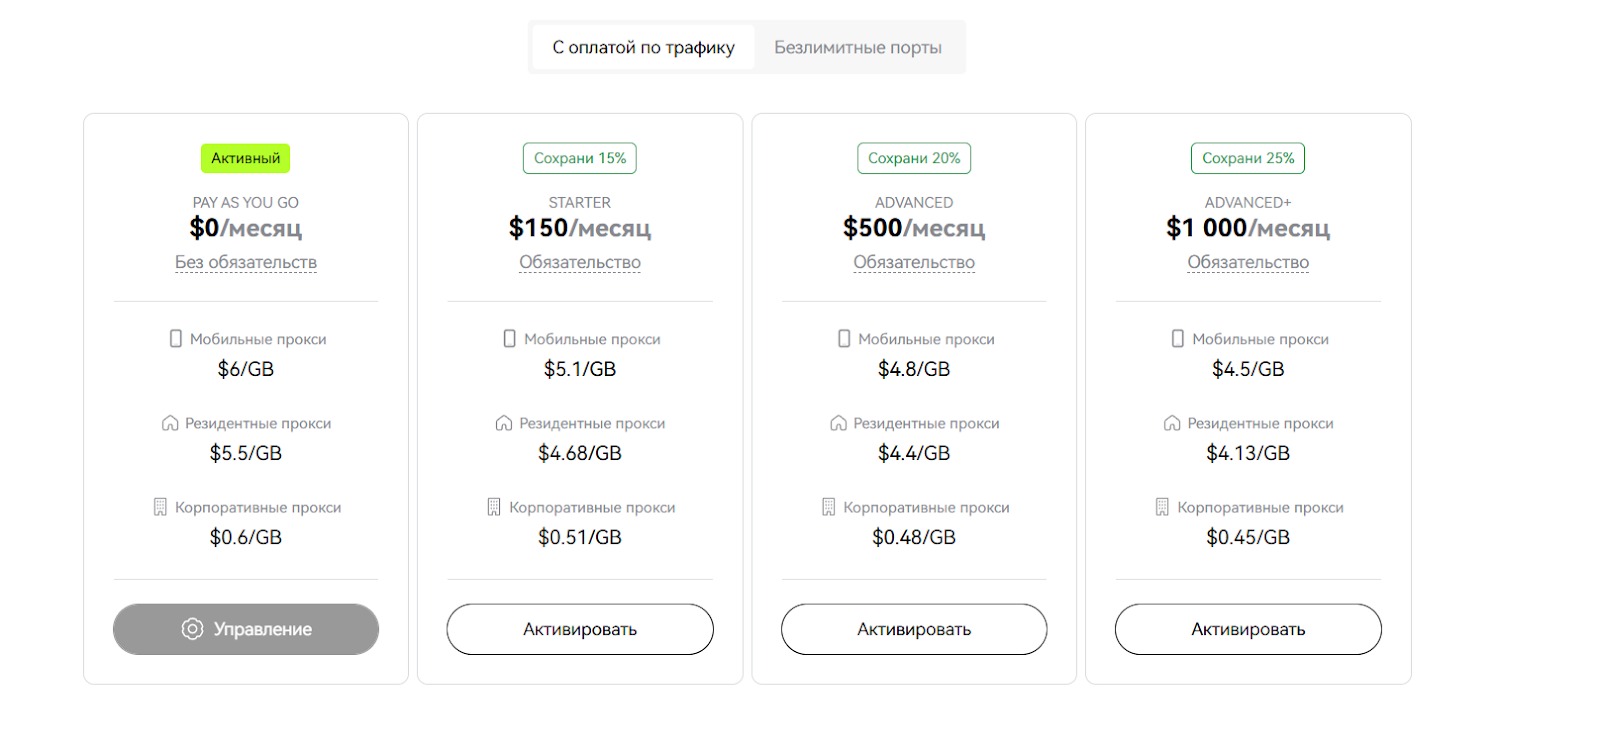Activate the Starter $150 plan
The width and height of the screenshot is (1600, 752).
point(580,629)
